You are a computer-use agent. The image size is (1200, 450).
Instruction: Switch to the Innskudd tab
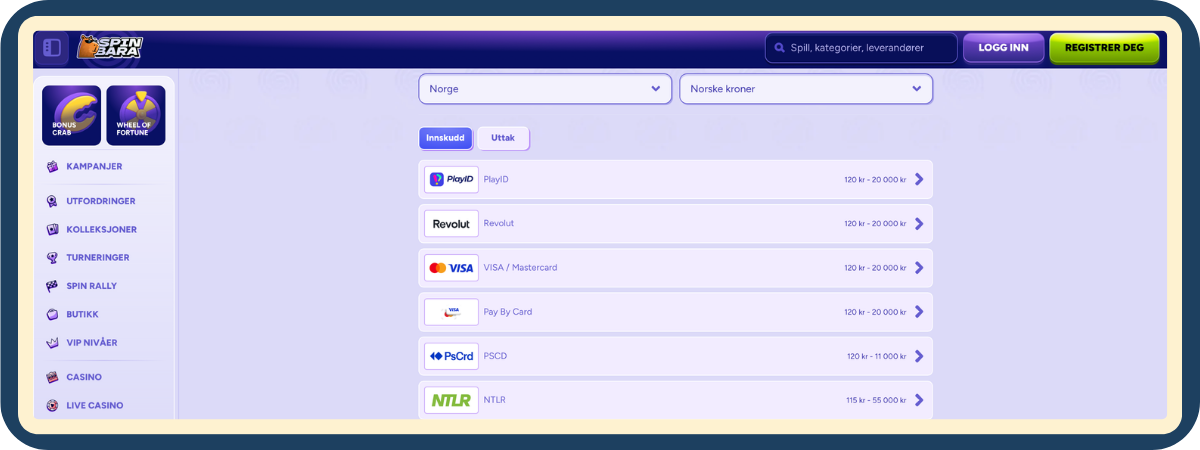click(446, 138)
